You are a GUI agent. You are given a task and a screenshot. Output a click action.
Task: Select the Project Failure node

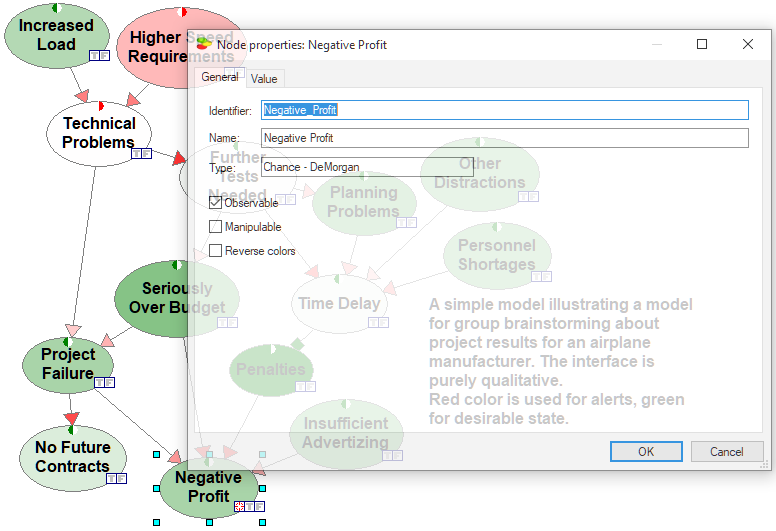click(x=68, y=364)
